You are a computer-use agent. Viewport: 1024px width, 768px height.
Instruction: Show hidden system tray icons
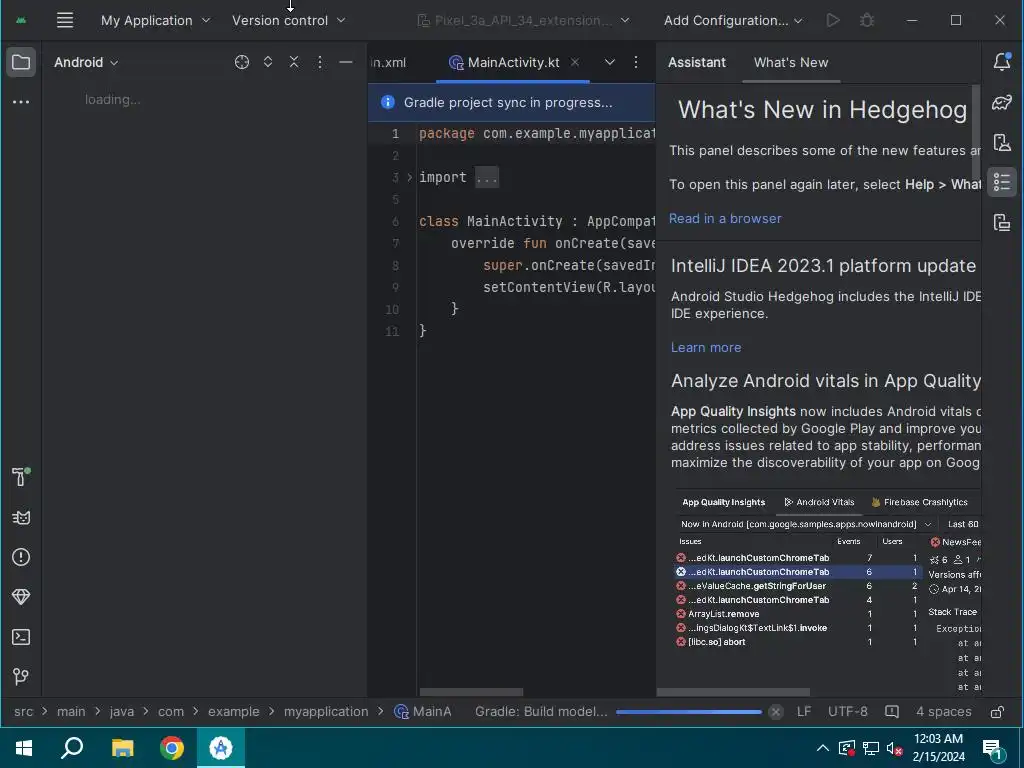[823, 748]
